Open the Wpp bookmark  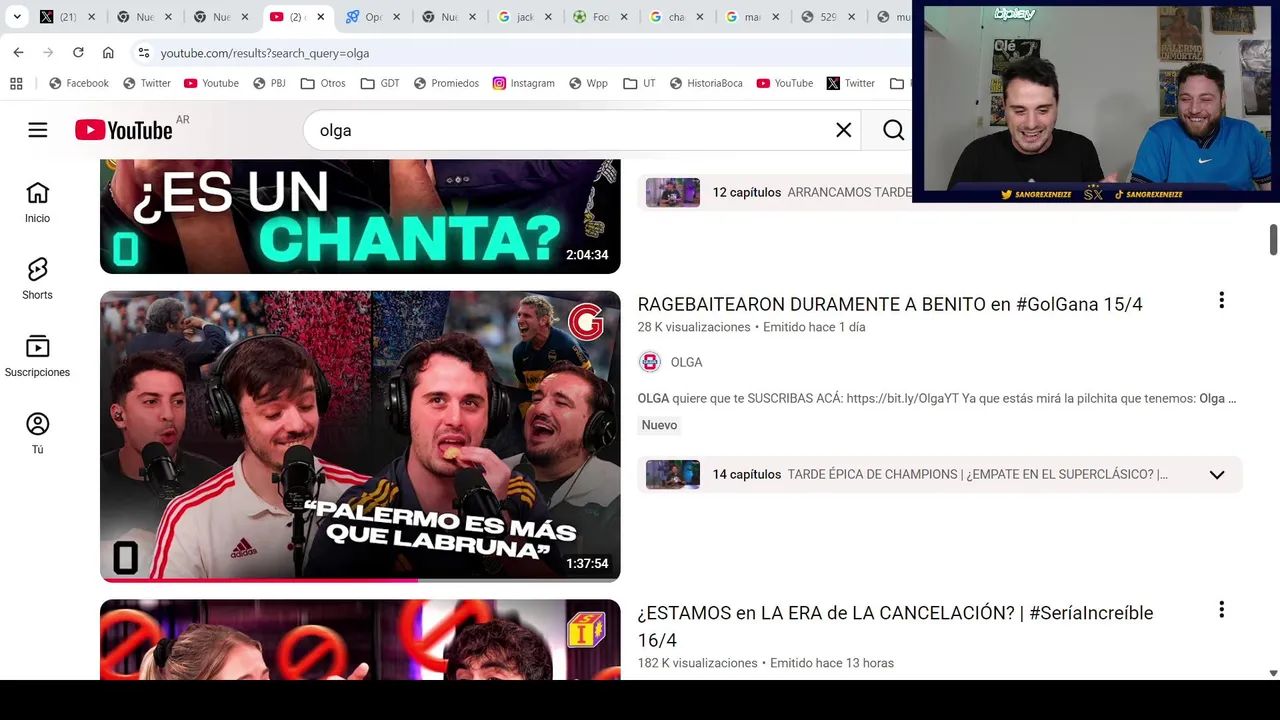tap(588, 83)
